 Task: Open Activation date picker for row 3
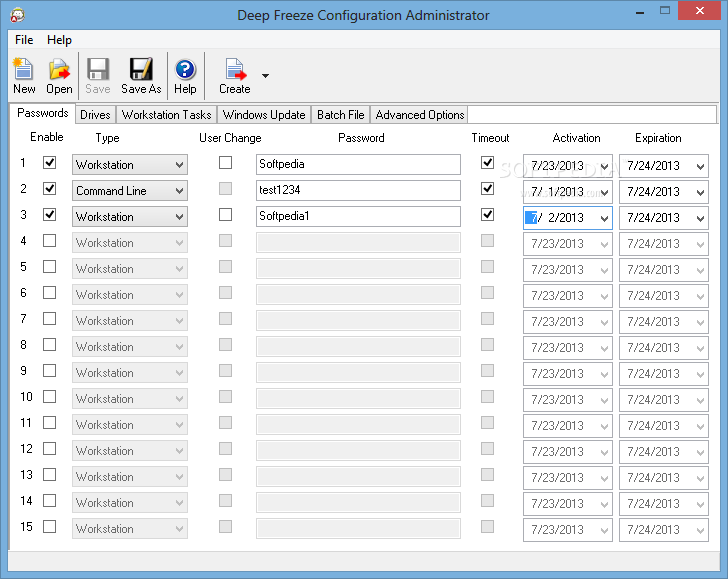(604, 218)
